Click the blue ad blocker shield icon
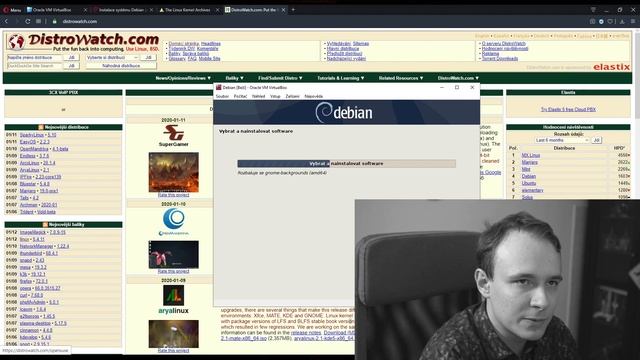 tap(601, 21)
